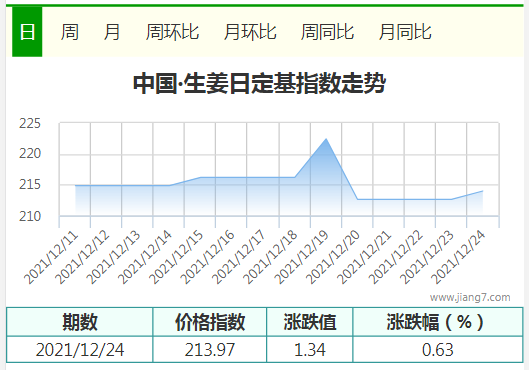Switch to the 周 weekly tab
529x370 pixels.
click(70, 32)
